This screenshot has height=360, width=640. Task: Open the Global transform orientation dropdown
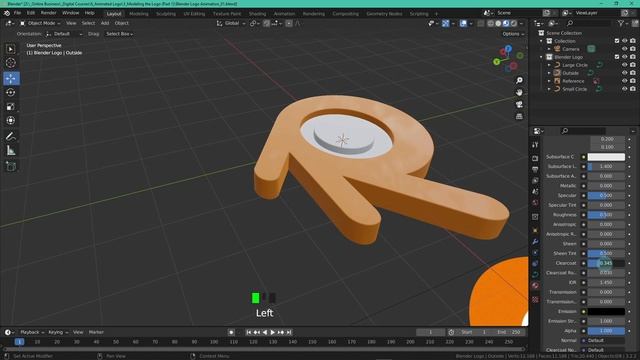pyautogui.click(x=231, y=23)
